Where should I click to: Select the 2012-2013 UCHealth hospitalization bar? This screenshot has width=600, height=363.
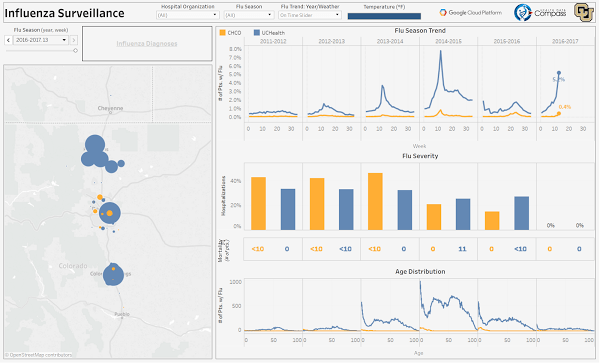(346, 210)
